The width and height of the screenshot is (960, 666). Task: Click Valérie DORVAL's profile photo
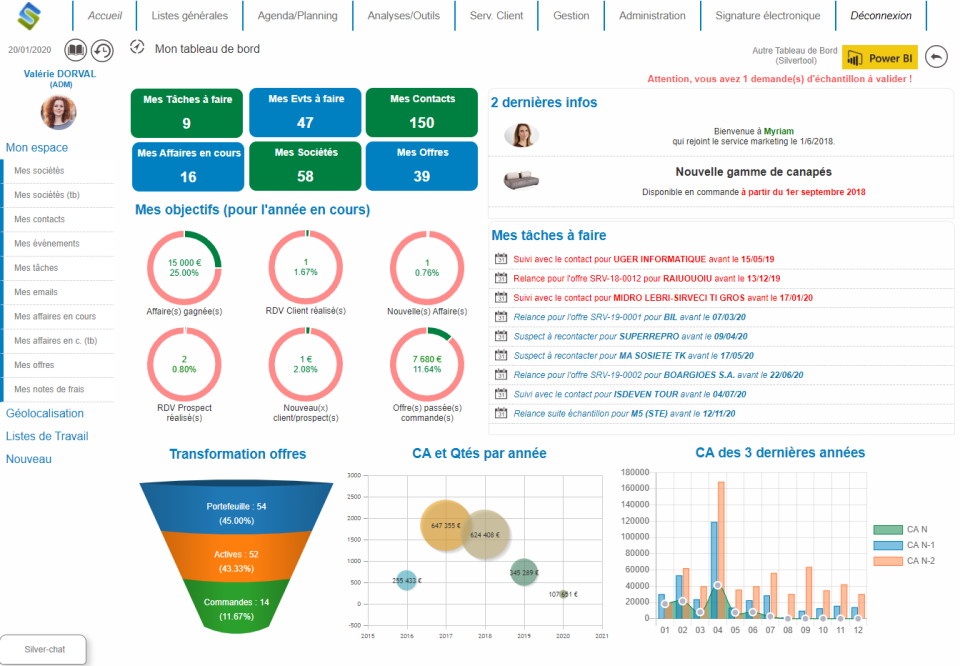pyautogui.click(x=58, y=111)
